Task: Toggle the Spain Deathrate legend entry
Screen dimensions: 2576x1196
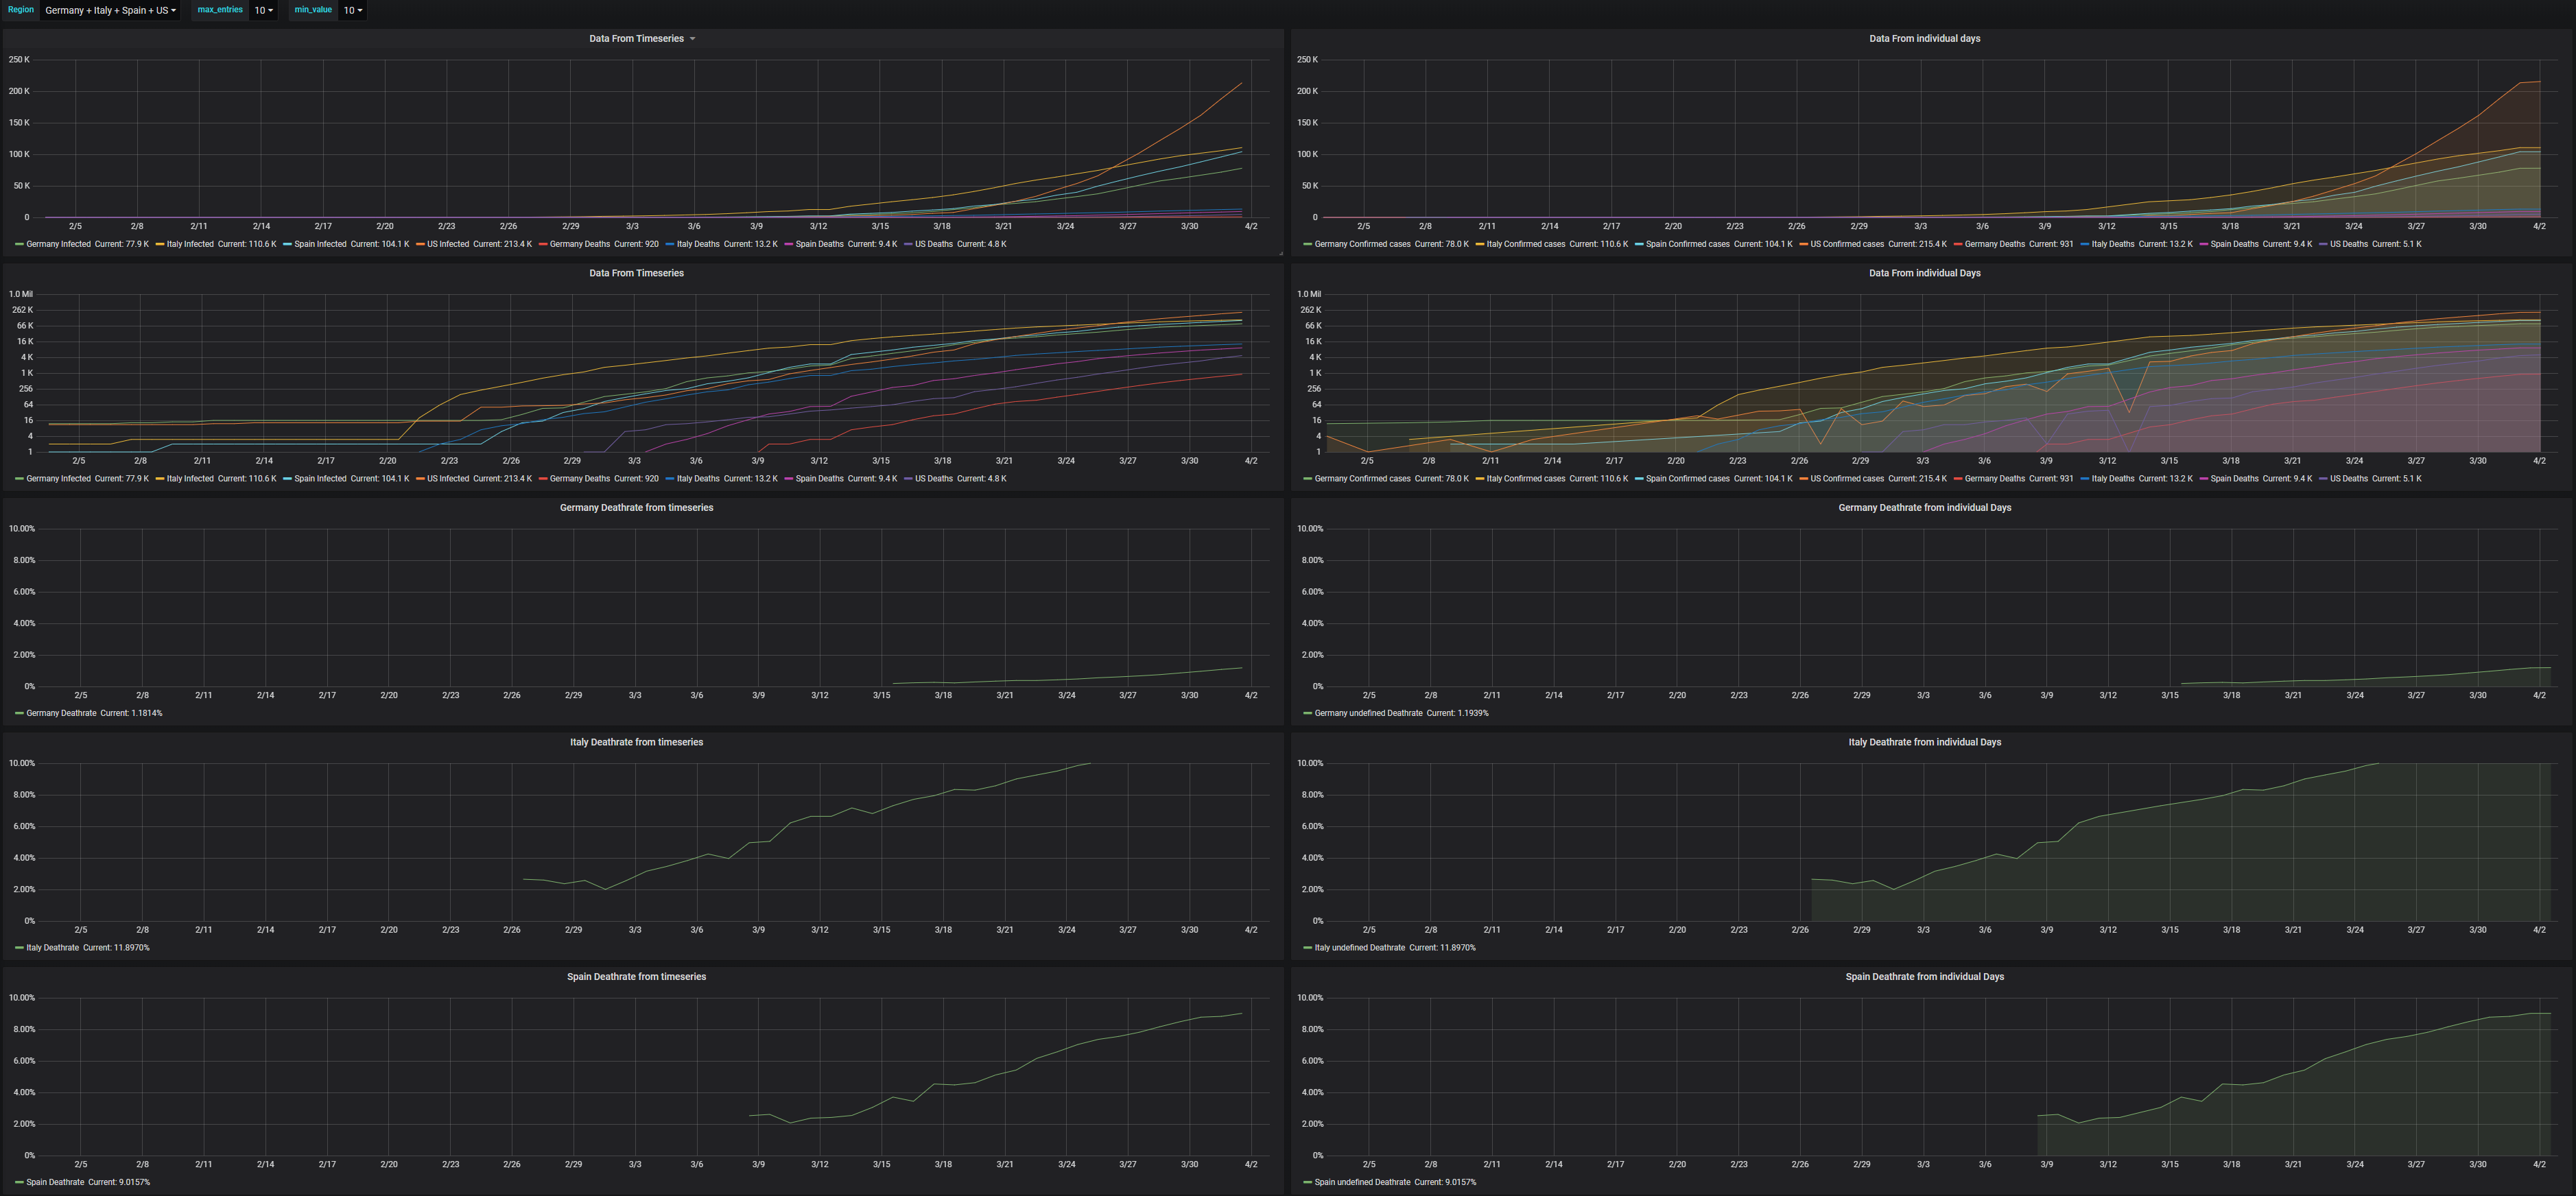Action: pyautogui.click(x=55, y=1182)
